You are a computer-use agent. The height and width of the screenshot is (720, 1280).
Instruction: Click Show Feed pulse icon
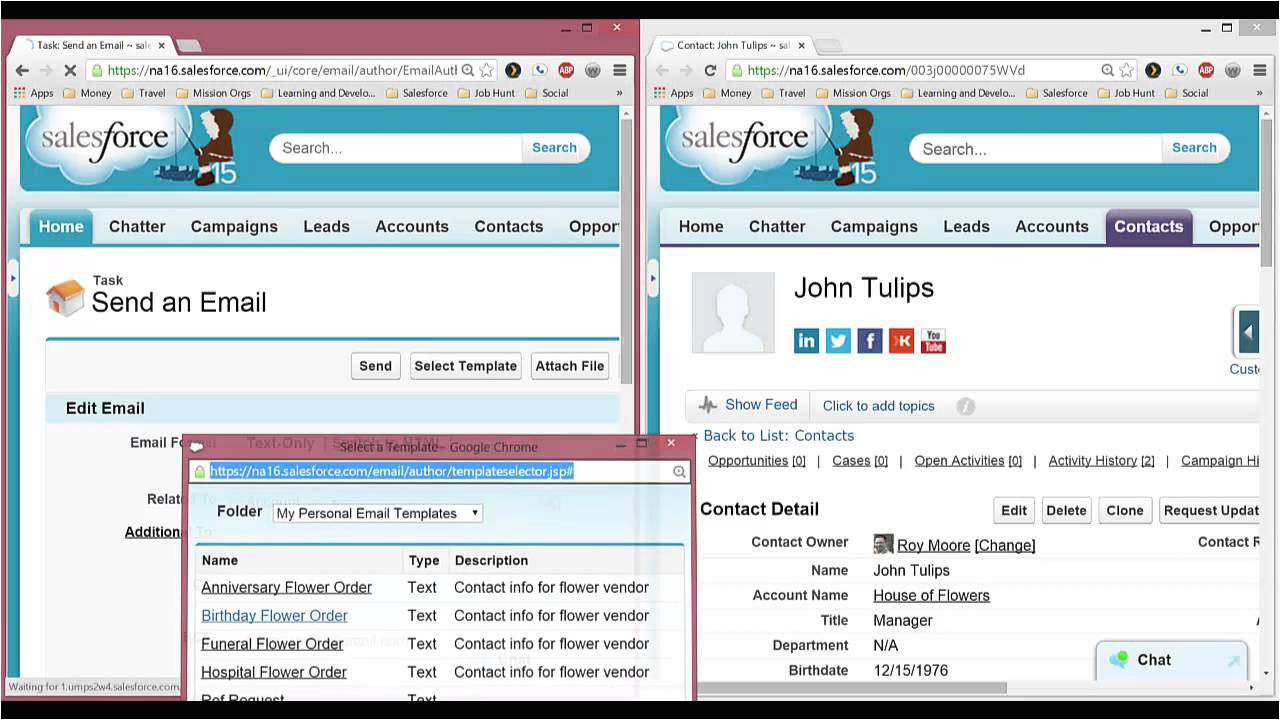(x=708, y=405)
